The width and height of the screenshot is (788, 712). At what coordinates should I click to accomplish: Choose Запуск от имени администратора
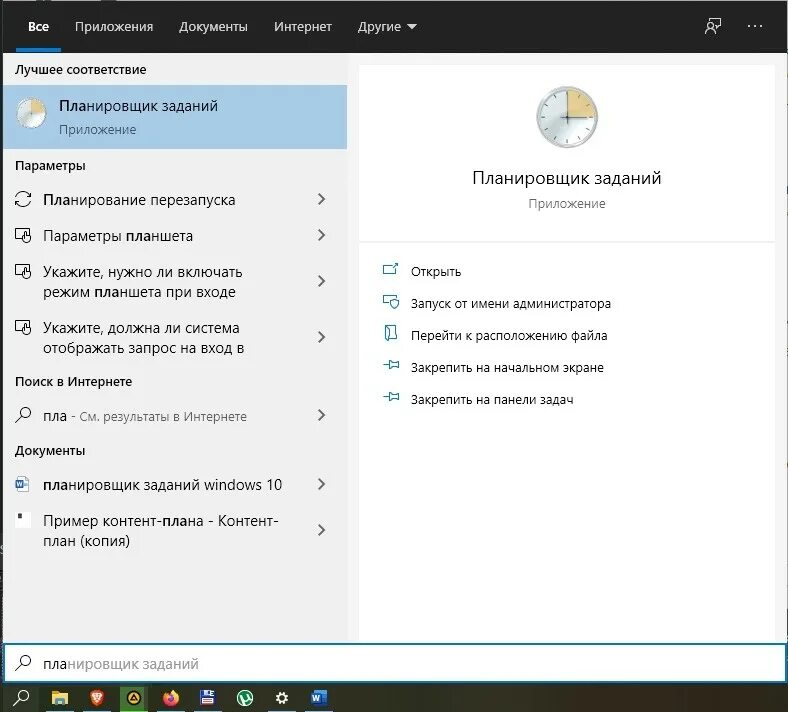pyautogui.click(x=511, y=303)
